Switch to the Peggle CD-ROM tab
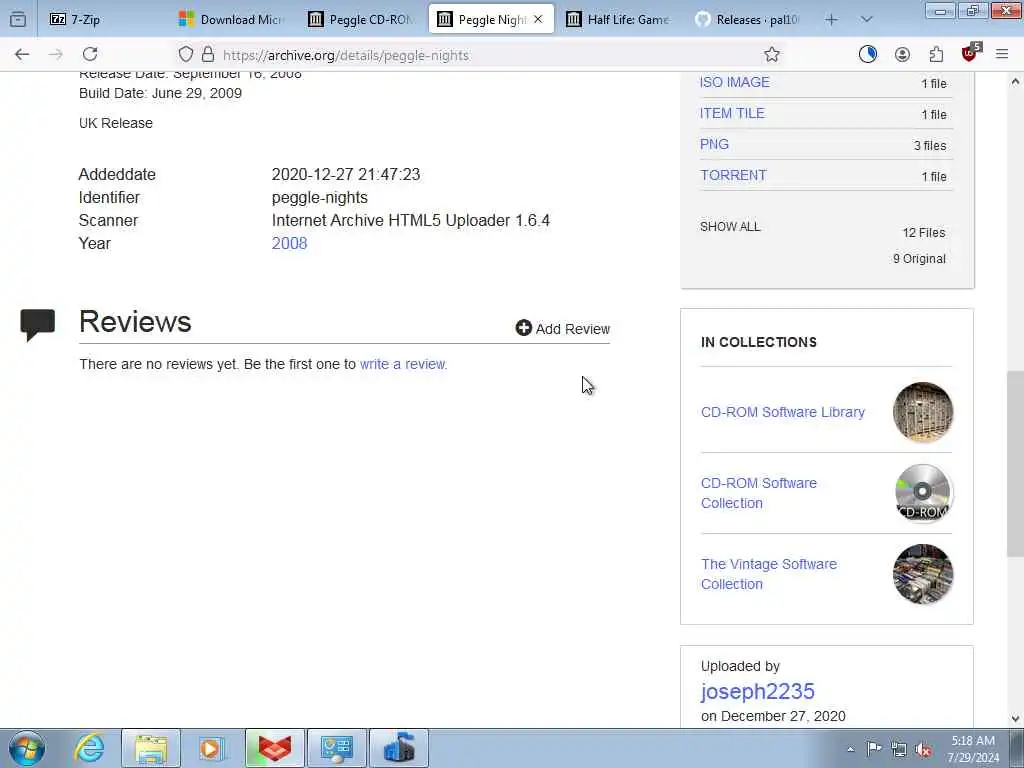The image size is (1024, 768). click(363, 20)
